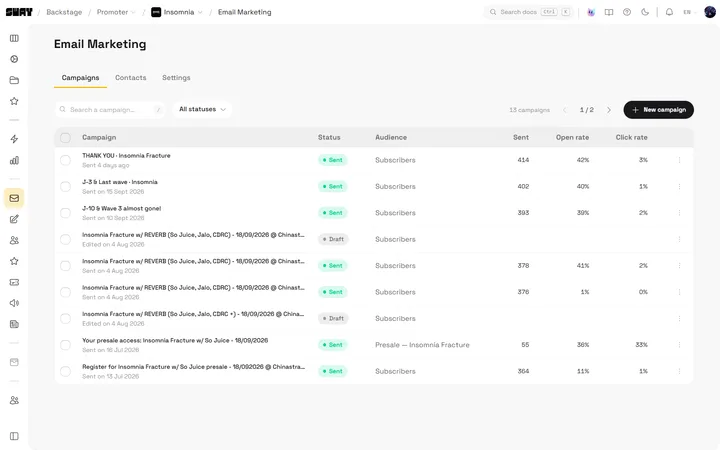
Task: Select checkbox for the campaign with 376 sent
Action: click(65, 292)
